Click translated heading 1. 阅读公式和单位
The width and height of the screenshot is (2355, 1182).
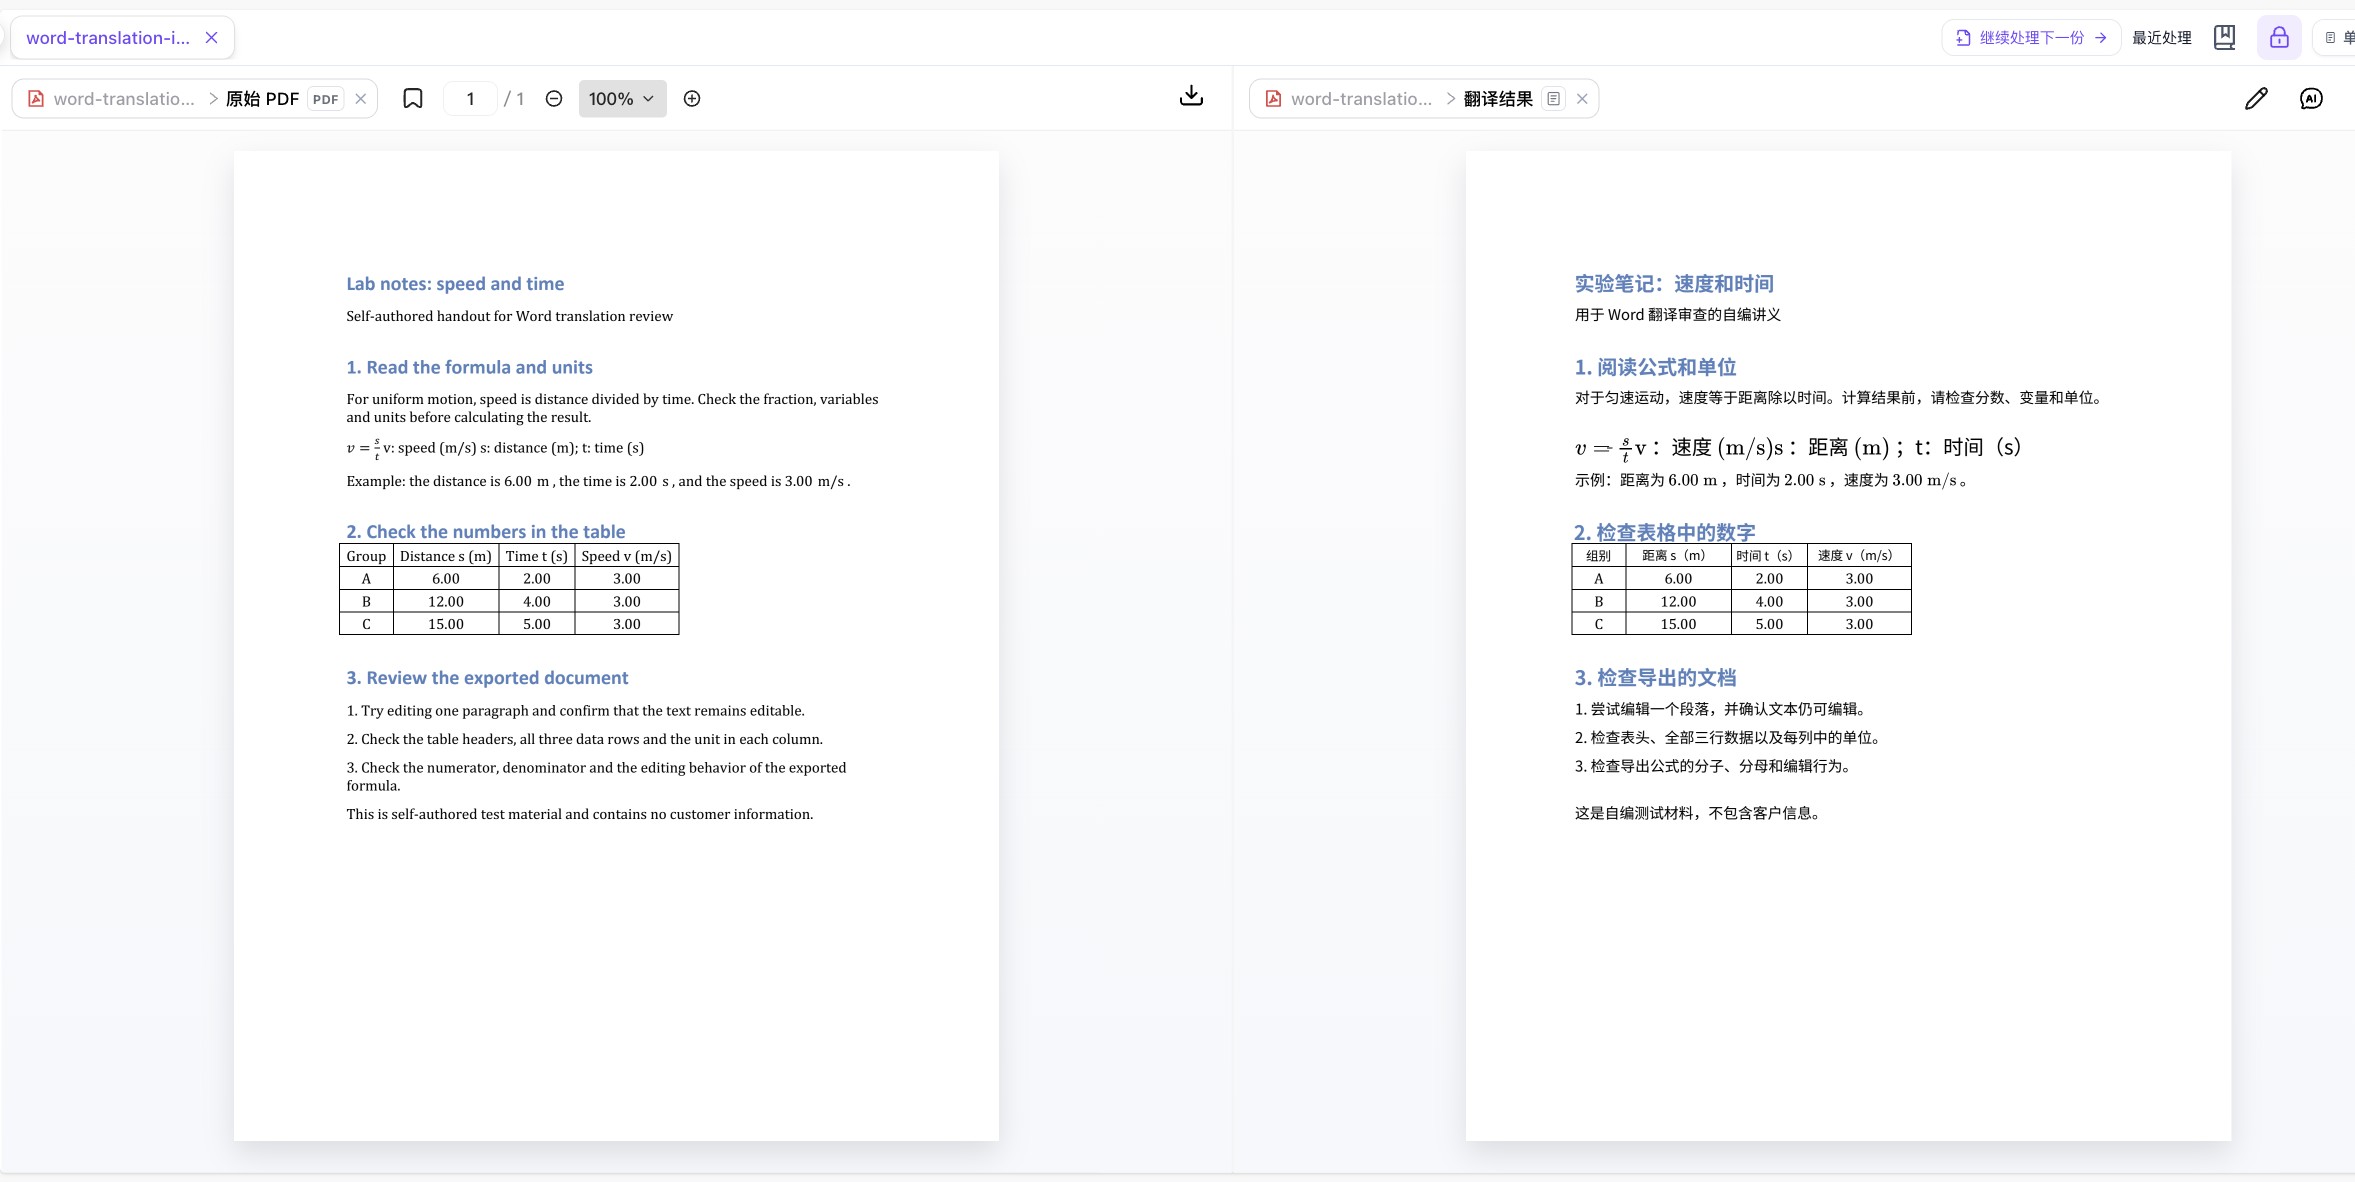click(1655, 367)
